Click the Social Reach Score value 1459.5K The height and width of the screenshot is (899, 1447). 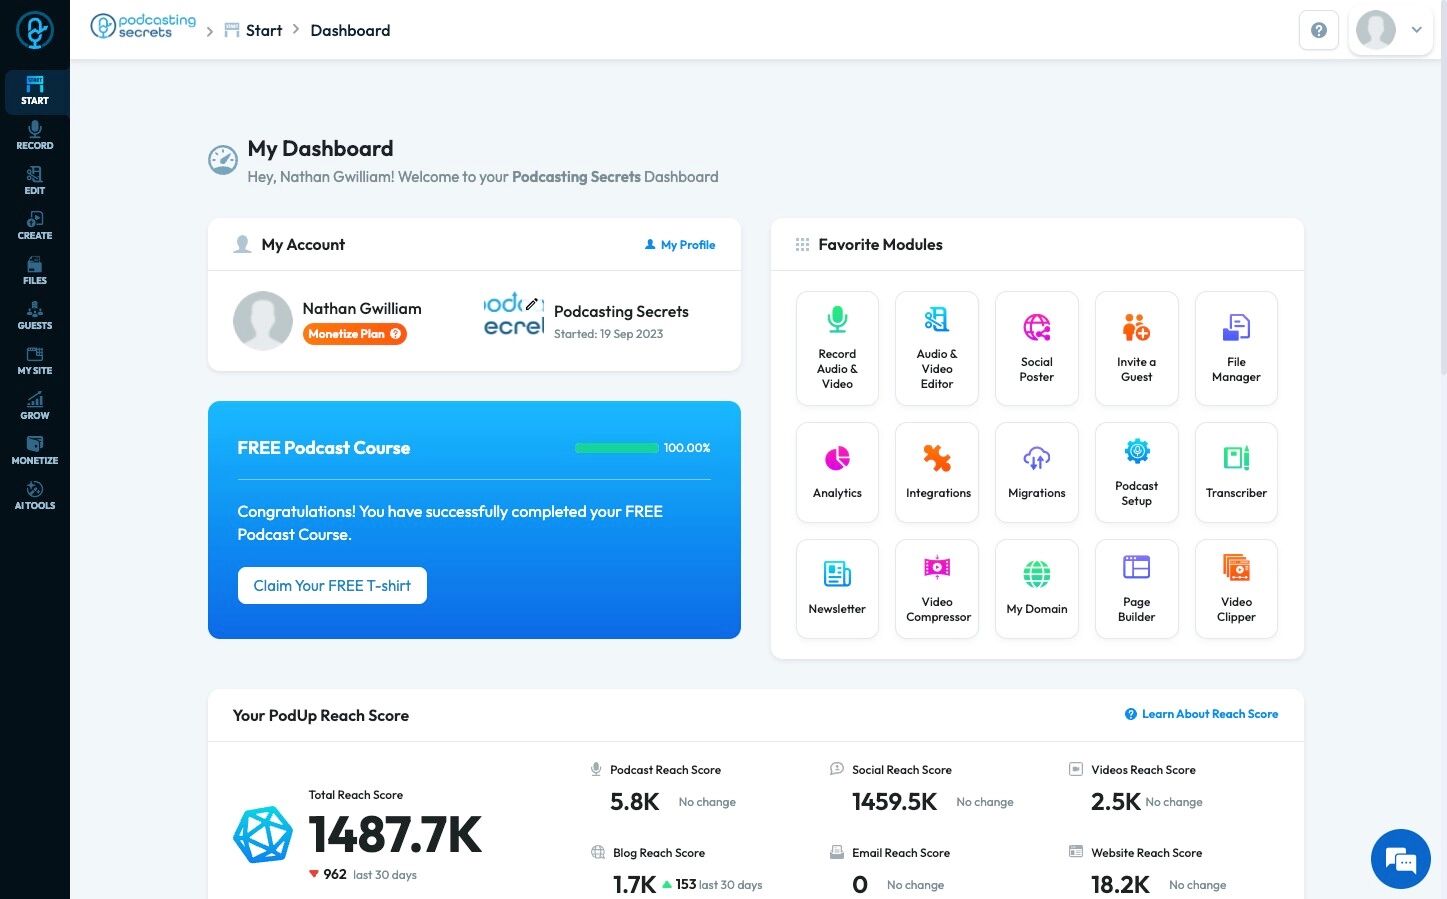coord(895,802)
